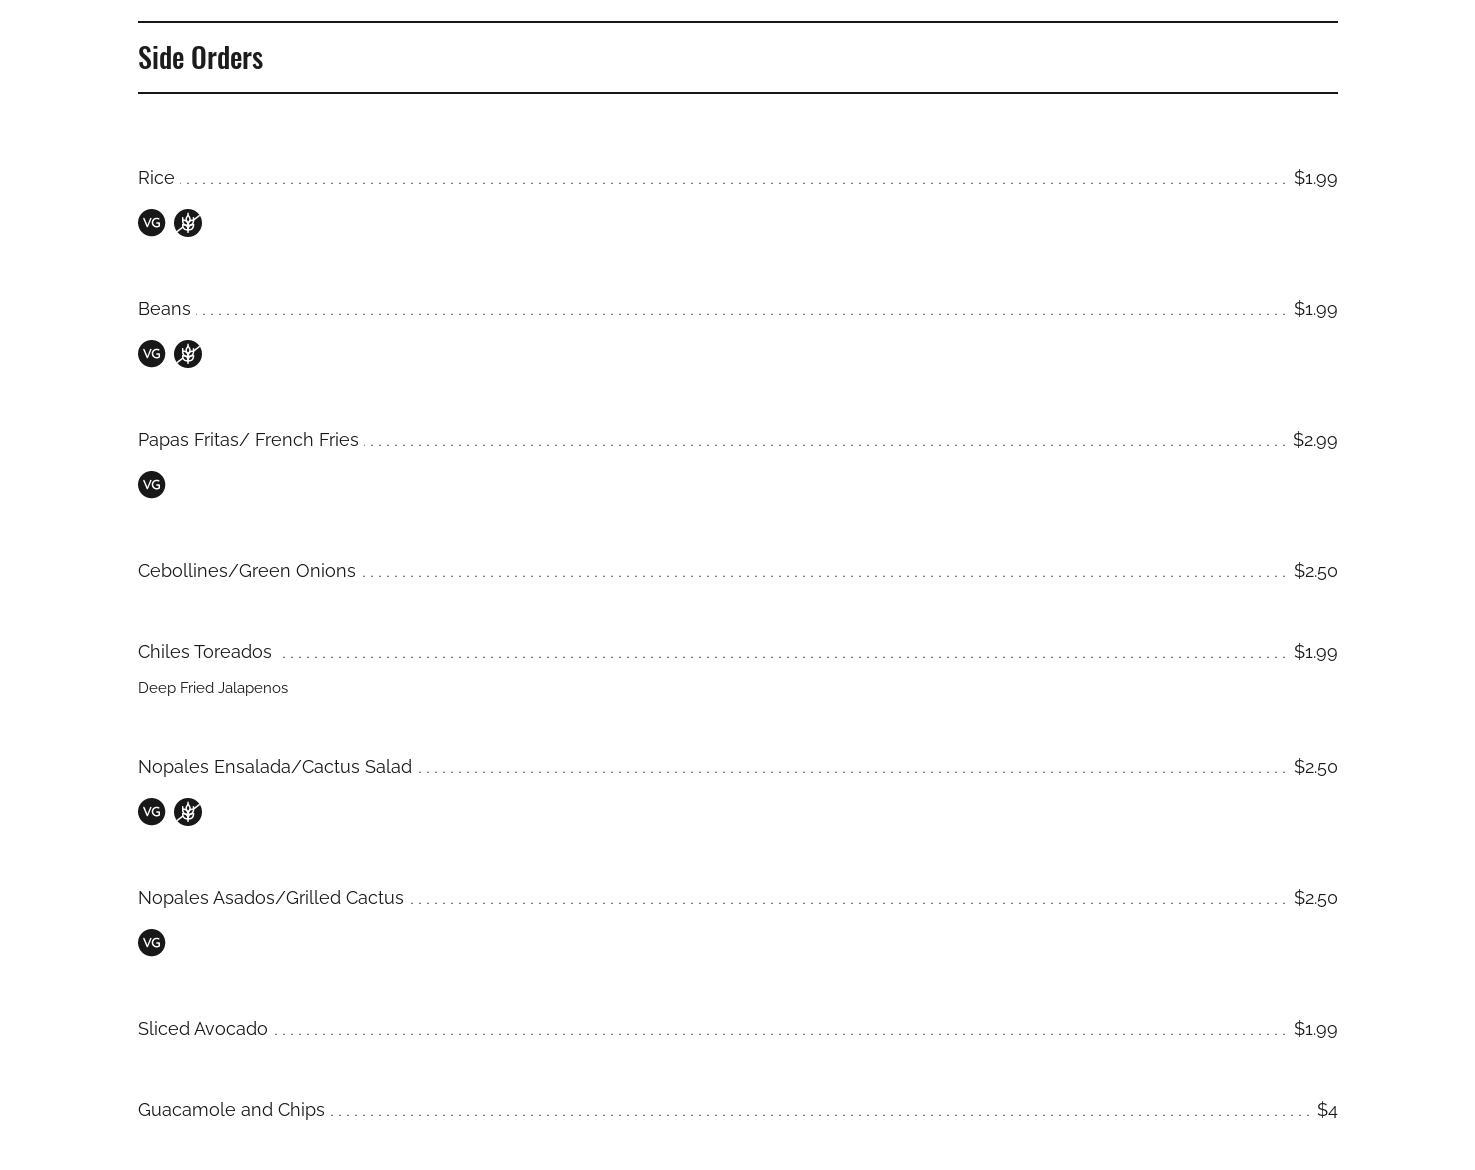Image resolution: width=1475 pixels, height=1170 pixels.
Task: Choose Nopales Asados/Grilled Cactus
Action: tap(271, 898)
